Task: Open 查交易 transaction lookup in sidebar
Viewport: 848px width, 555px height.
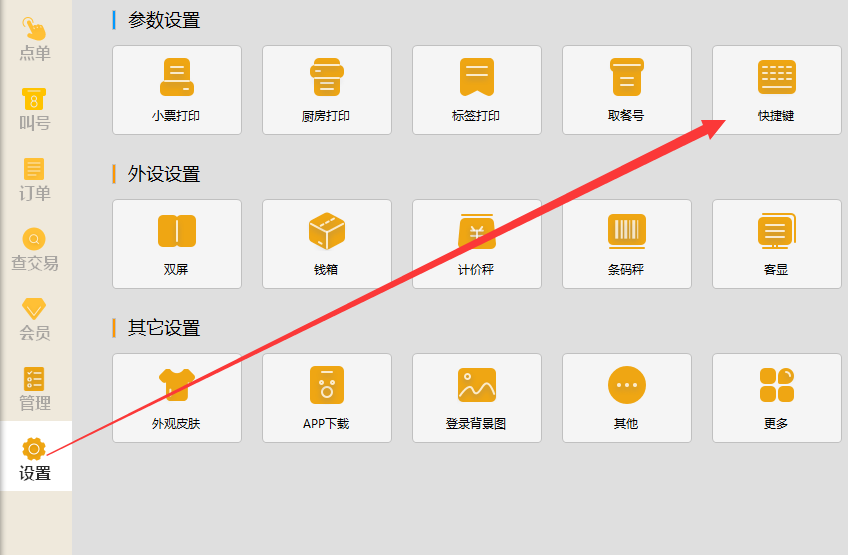Action: click(x=35, y=249)
